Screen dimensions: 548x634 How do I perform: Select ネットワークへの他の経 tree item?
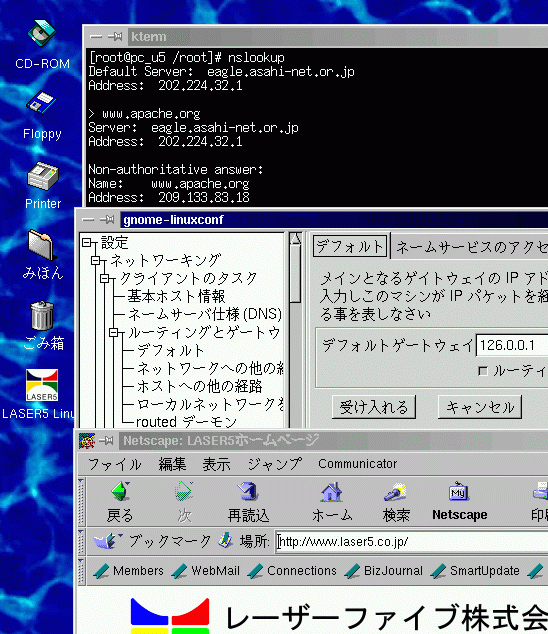[210, 368]
